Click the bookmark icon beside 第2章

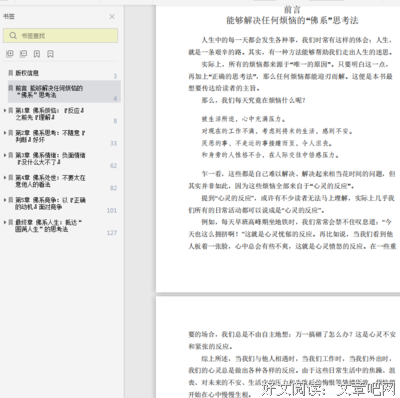click(11, 133)
